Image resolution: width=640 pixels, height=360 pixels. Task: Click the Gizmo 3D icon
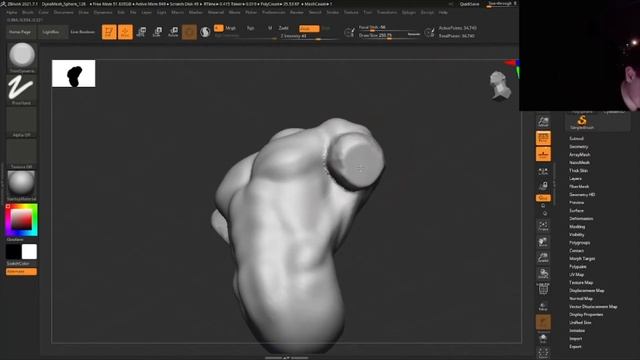(x=189, y=32)
